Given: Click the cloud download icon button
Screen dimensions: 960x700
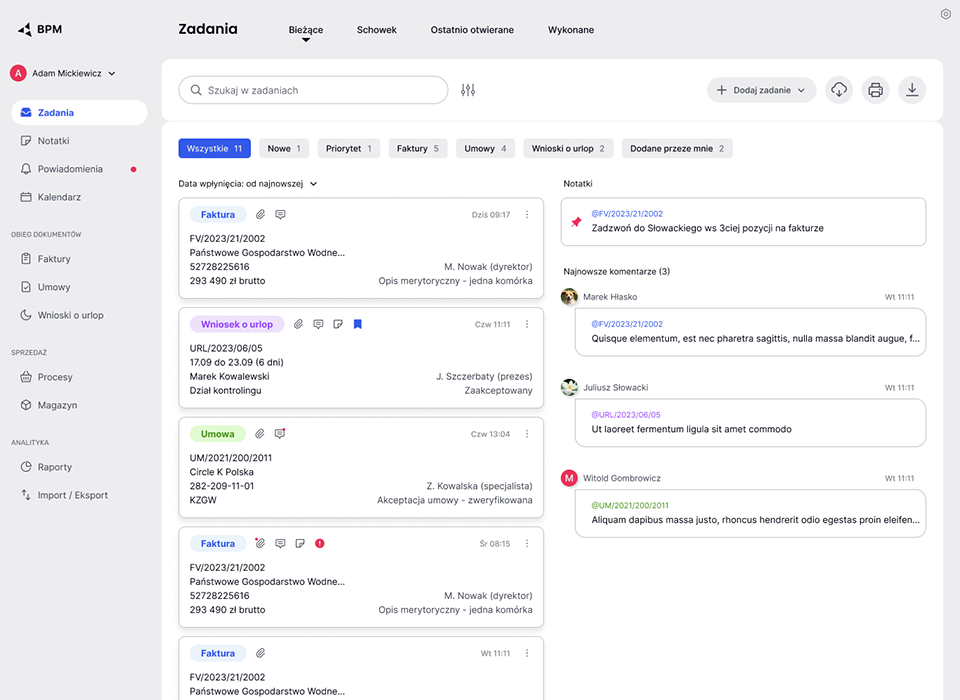Looking at the screenshot, I should coord(839,90).
